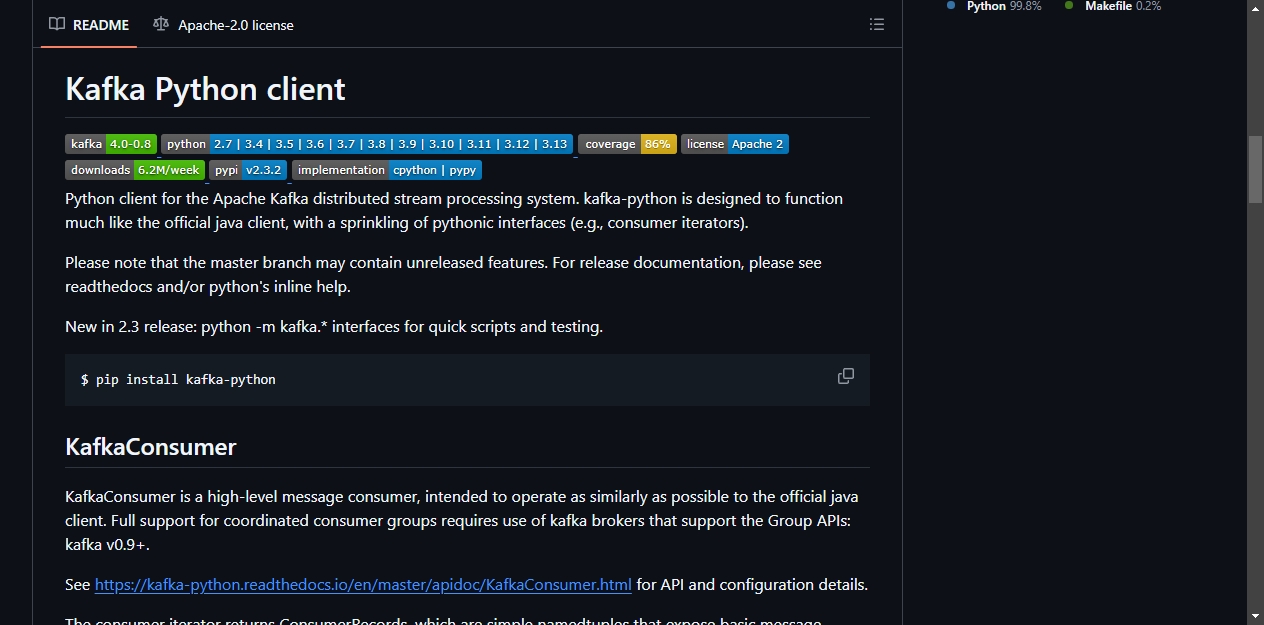The width and height of the screenshot is (1264, 625).
Task: Open the KafkaConsumer readthedocs link
Action: pos(363,584)
